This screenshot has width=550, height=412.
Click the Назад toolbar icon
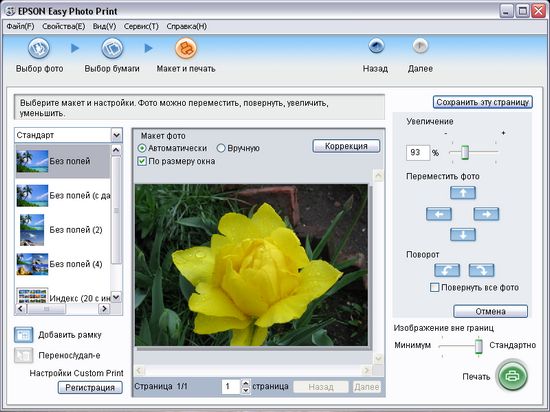pyautogui.click(x=376, y=46)
